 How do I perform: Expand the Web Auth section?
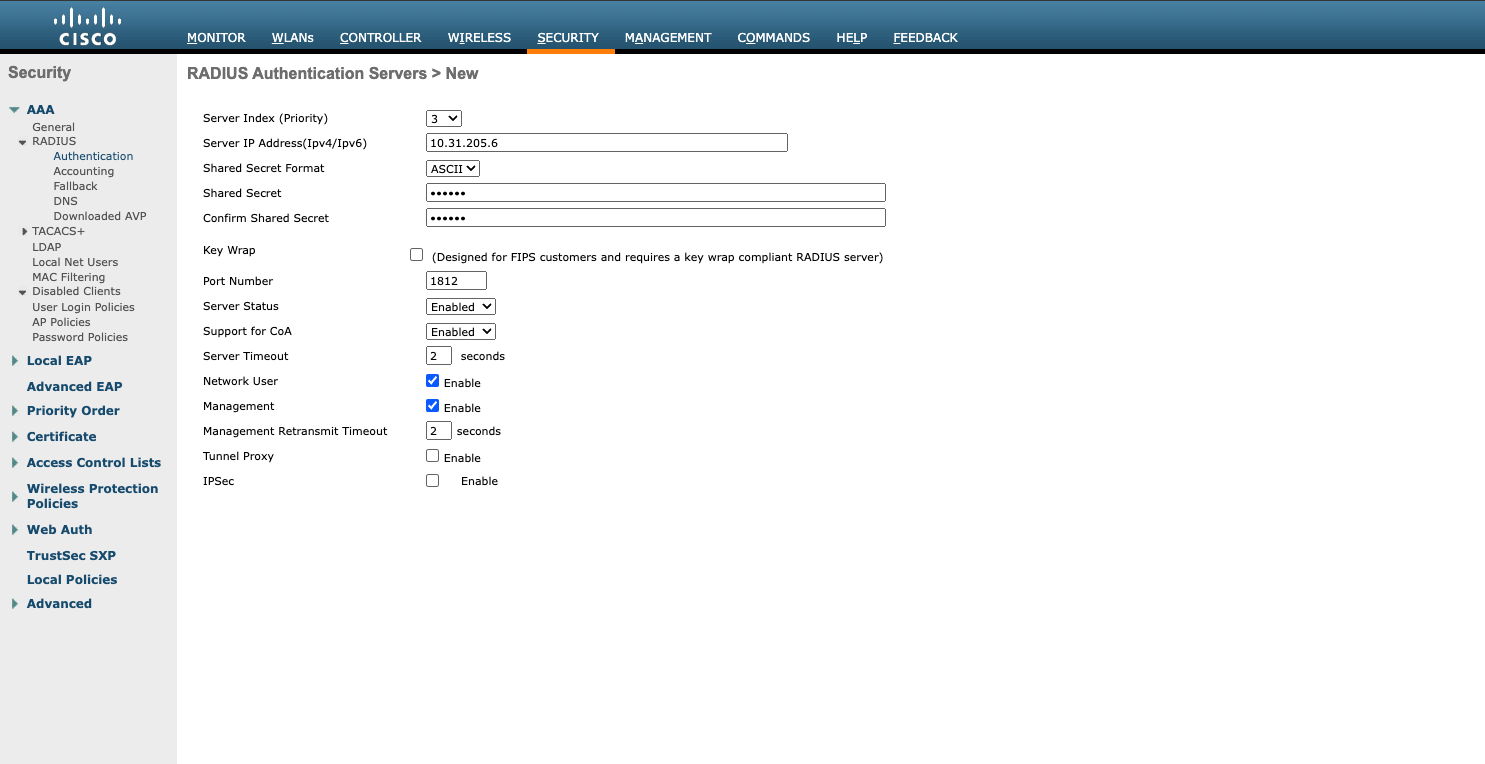click(14, 530)
